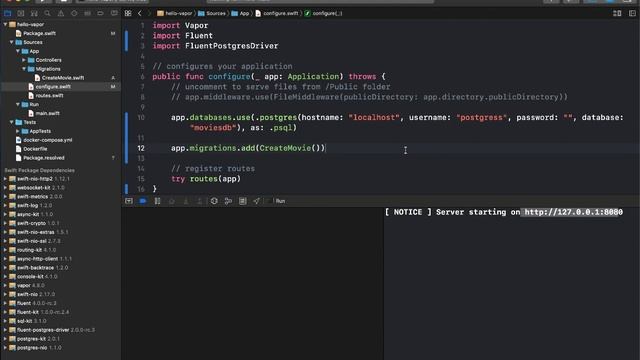Click the CreateMovie() code on line 12

(x=292, y=148)
